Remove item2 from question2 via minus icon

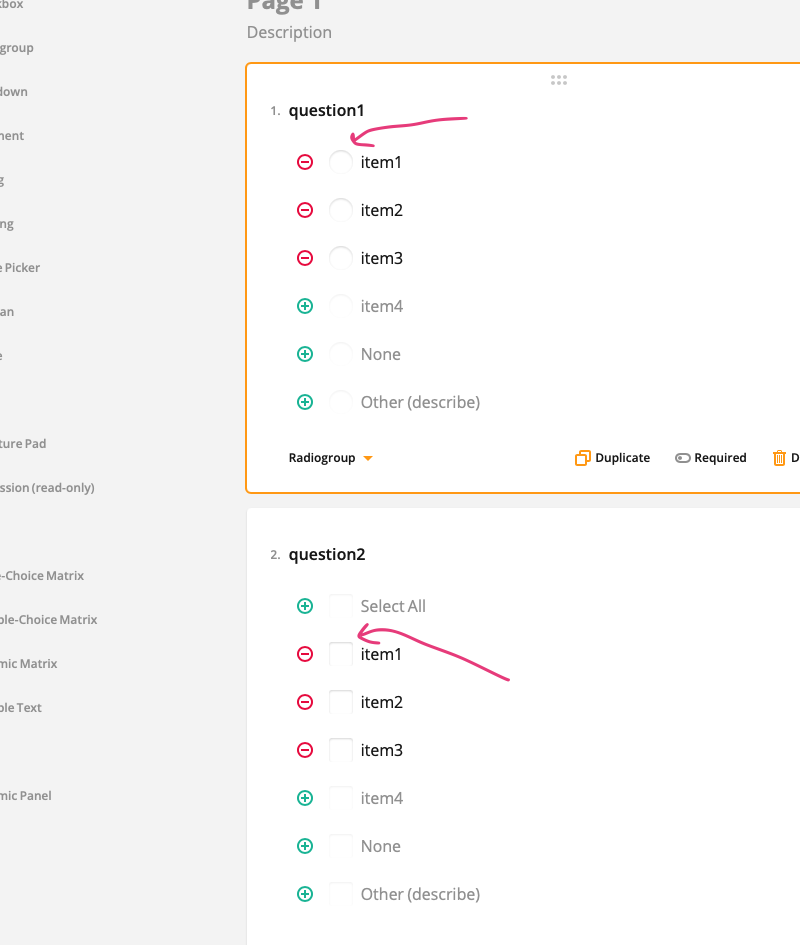pos(305,701)
